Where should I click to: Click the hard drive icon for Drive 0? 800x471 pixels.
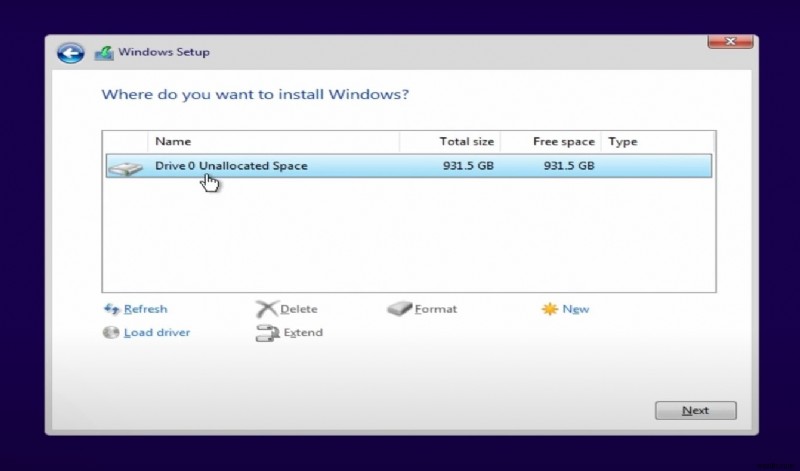click(126, 168)
